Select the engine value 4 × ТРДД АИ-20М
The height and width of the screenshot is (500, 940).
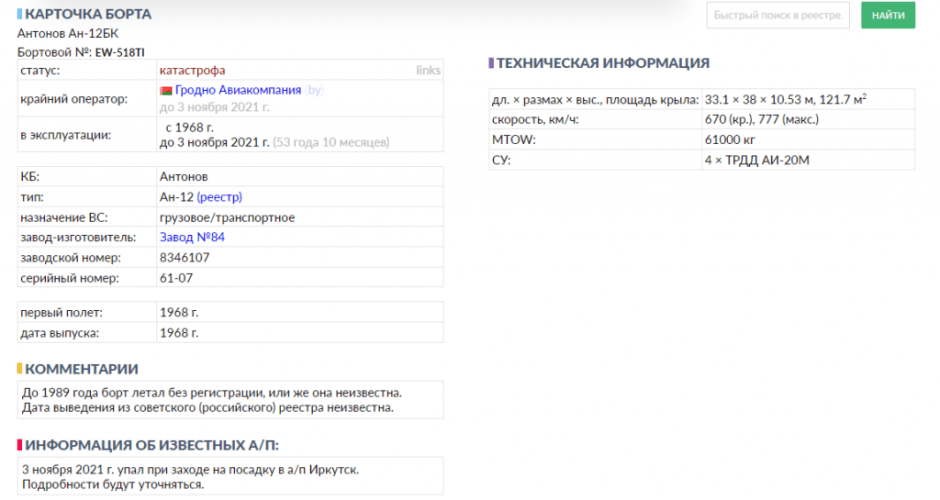pos(757,160)
